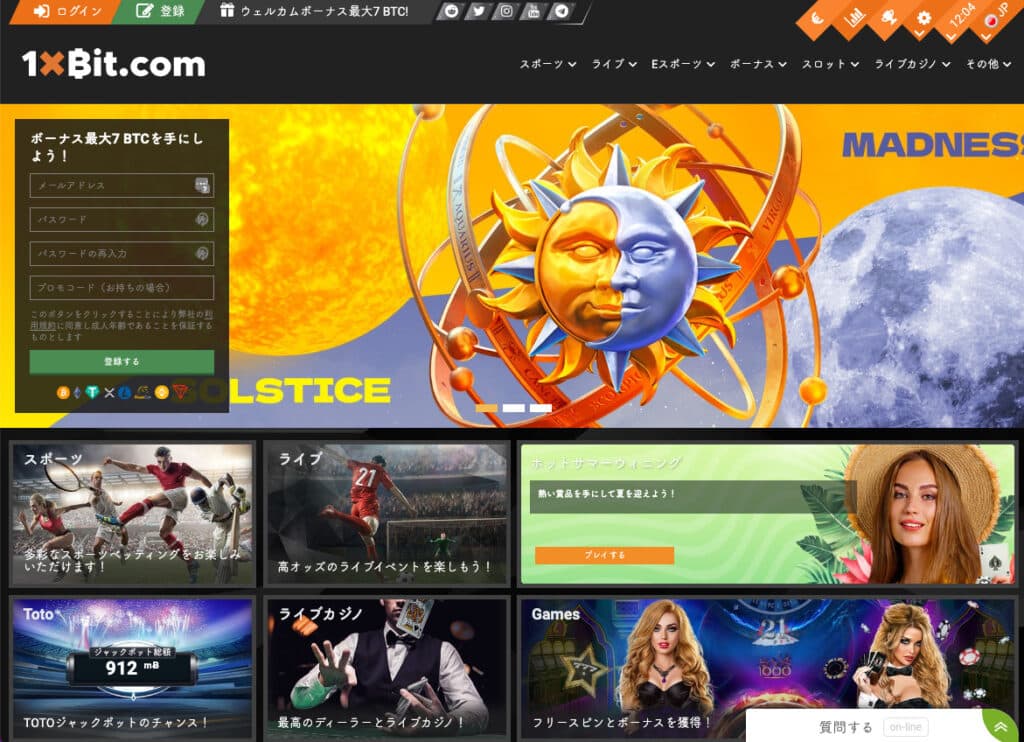Image resolution: width=1024 pixels, height=742 pixels.
Task: Click the green scroll-to-top arrows icon
Action: 1001,727
